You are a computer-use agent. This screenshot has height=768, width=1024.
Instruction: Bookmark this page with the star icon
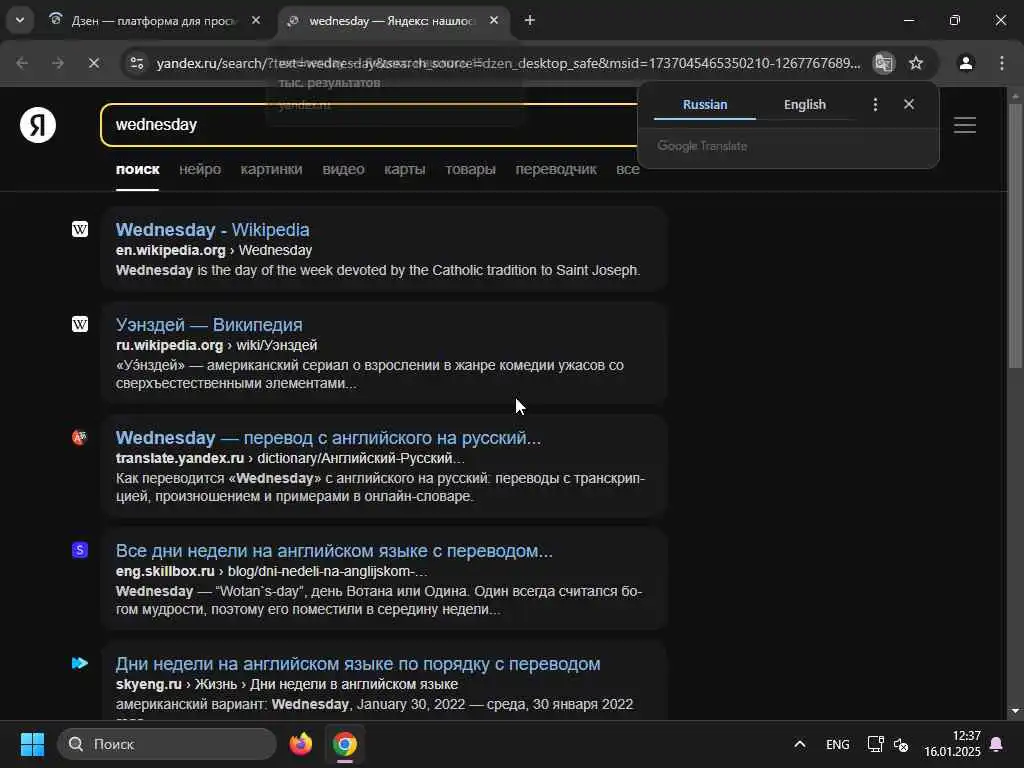click(916, 63)
